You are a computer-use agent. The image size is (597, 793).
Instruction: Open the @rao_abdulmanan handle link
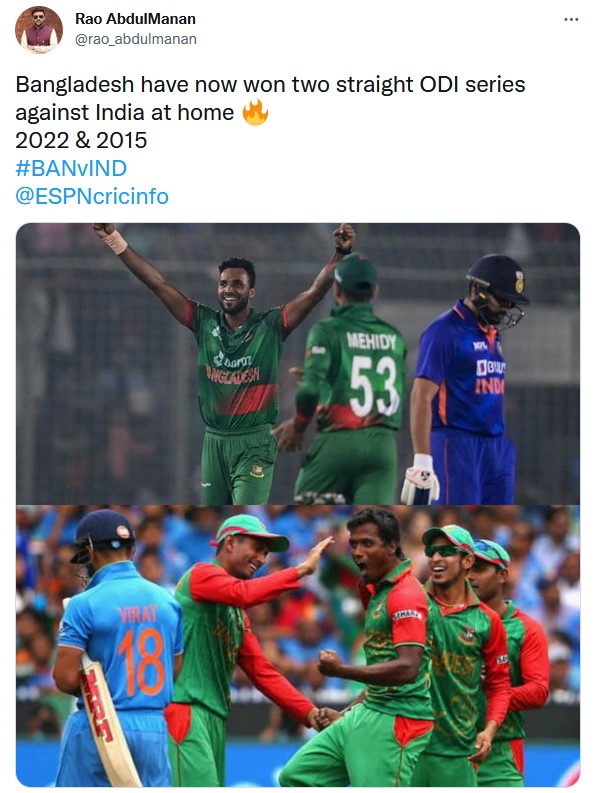[x=136, y=39]
